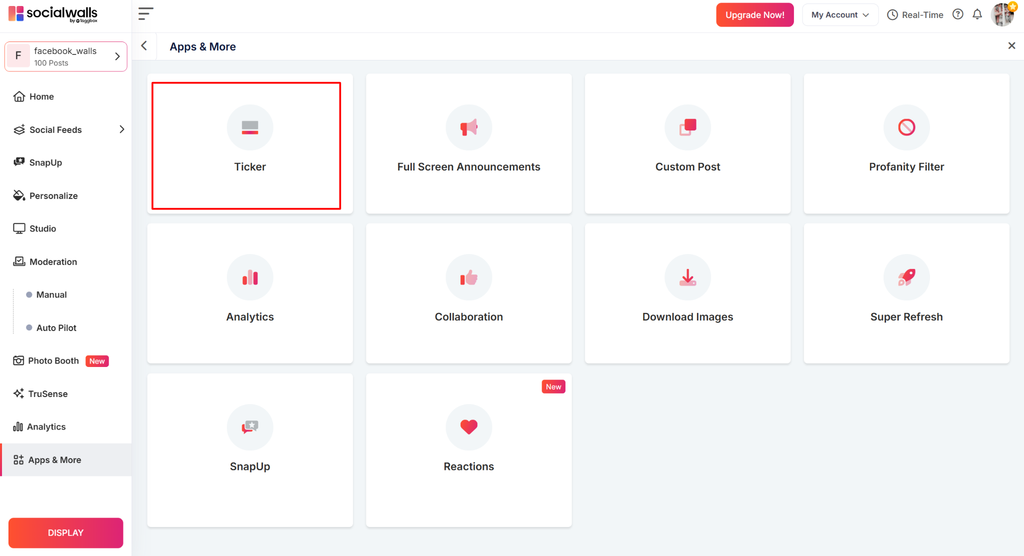Image resolution: width=1024 pixels, height=556 pixels.
Task: Click the Real-Time clock icon
Action: coord(892,15)
